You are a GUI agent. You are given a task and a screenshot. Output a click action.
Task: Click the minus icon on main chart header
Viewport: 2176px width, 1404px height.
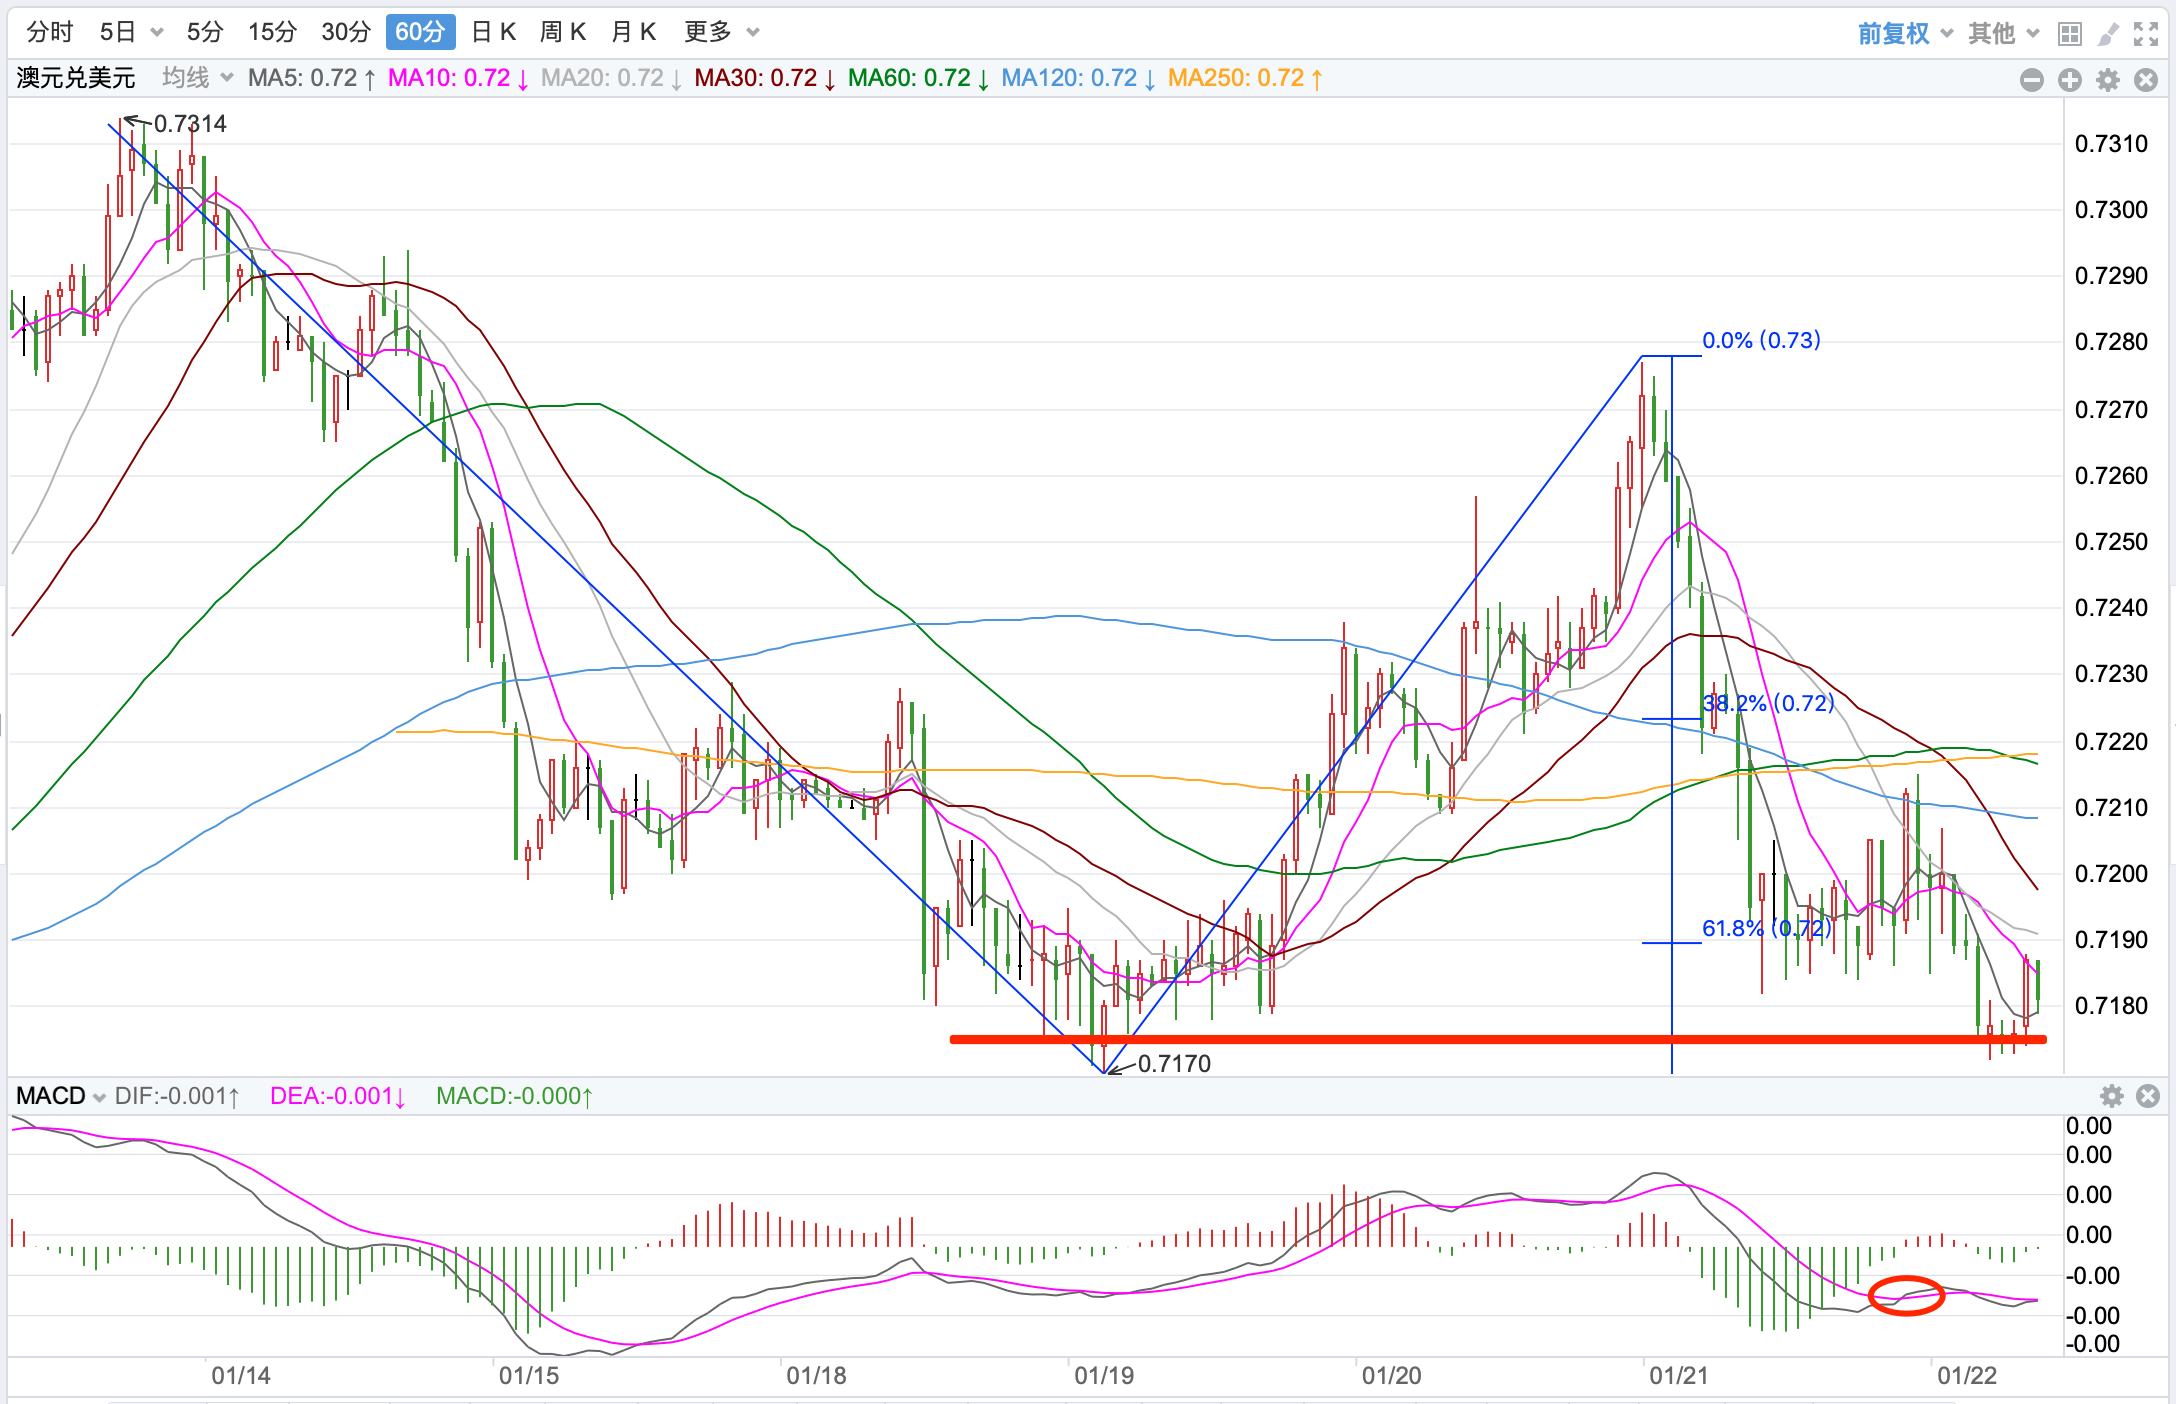point(2032,80)
